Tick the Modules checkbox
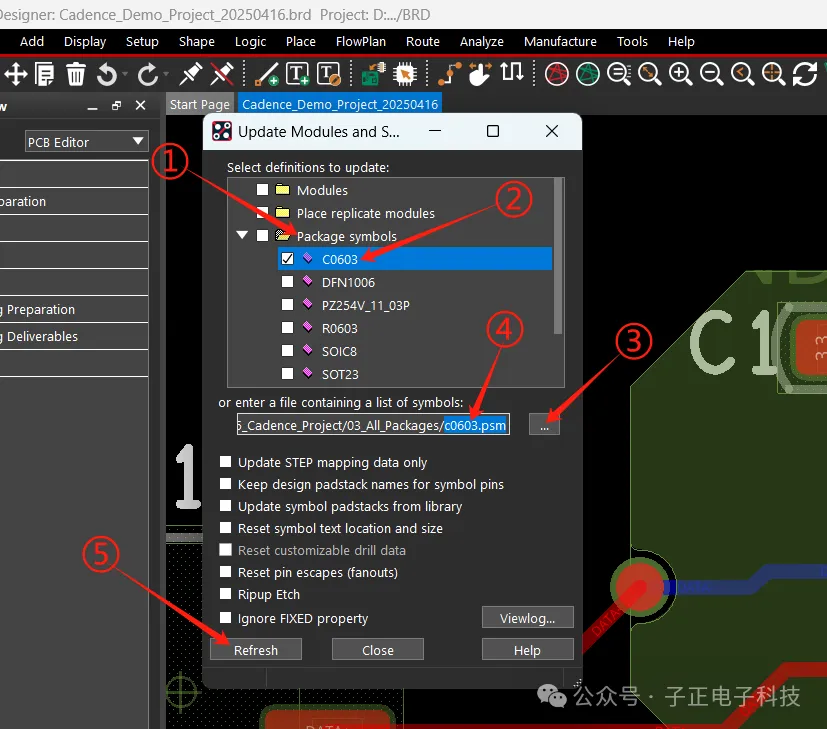The image size is (827, 729). (262, 189)
